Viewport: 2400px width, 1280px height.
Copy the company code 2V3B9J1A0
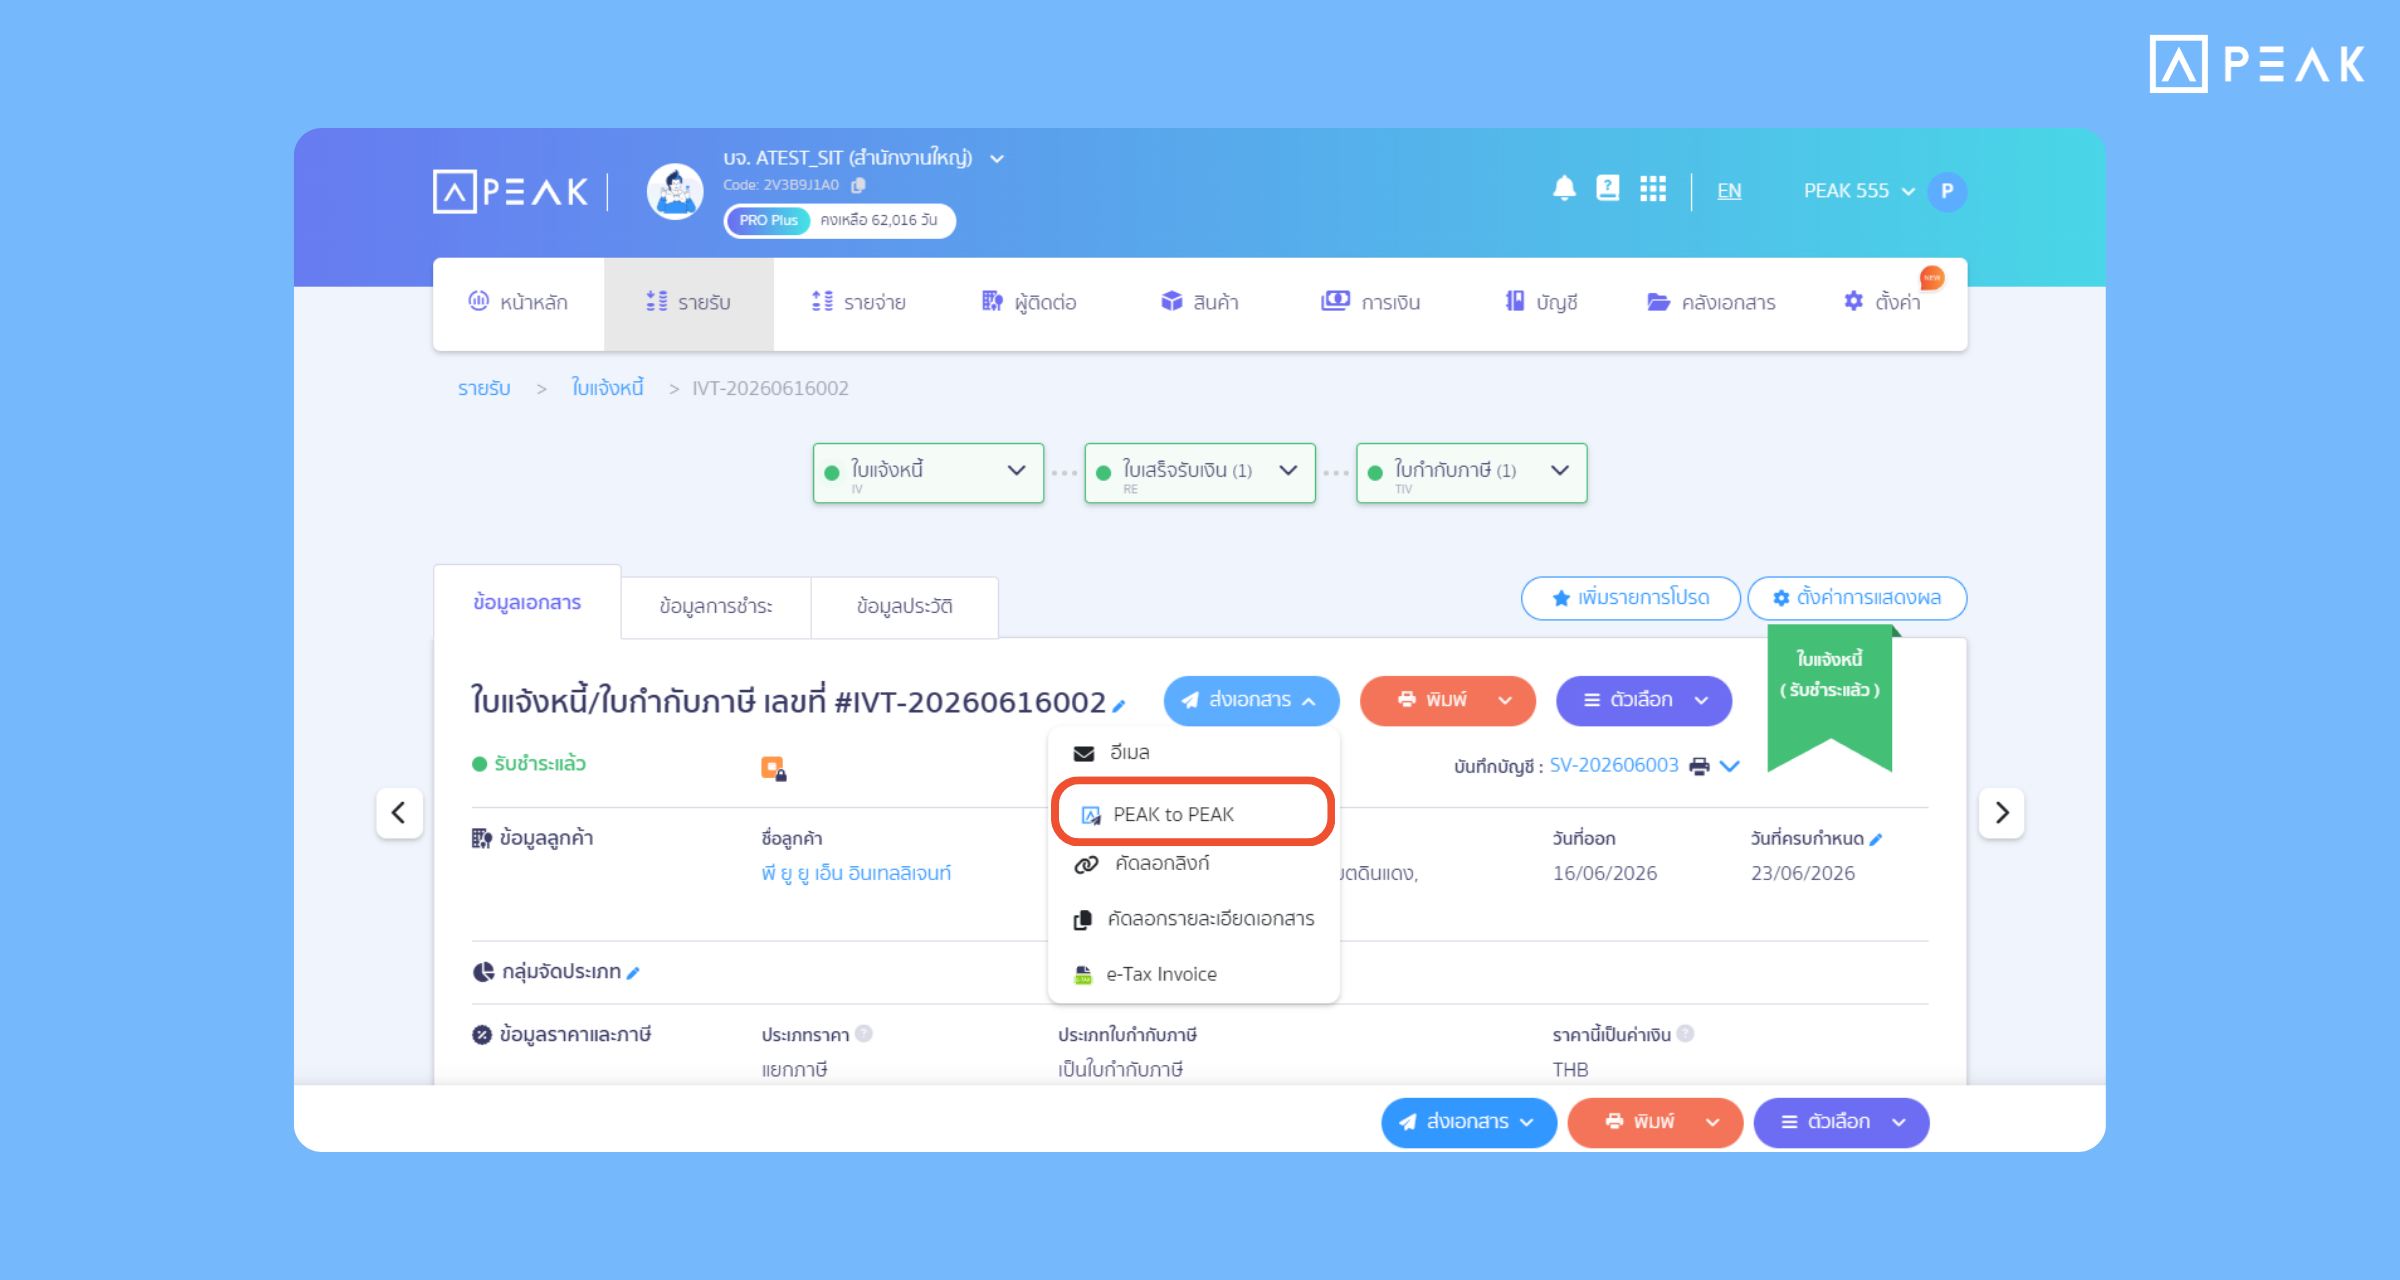tap(858, 185)
